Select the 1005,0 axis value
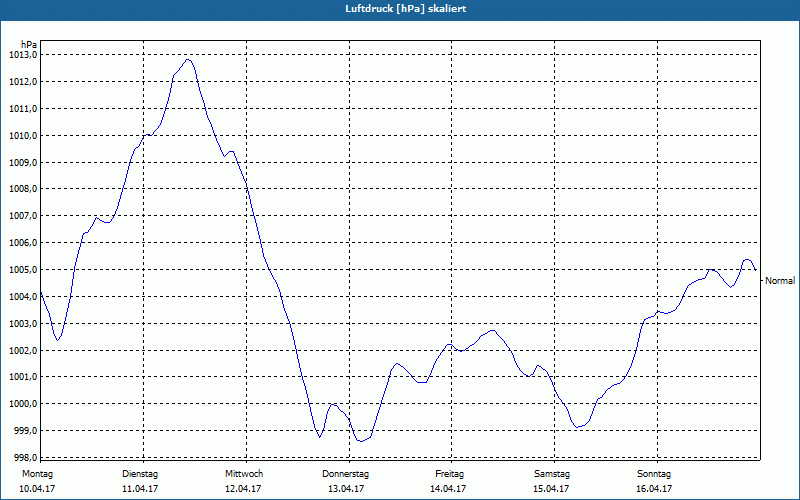The width and height of the screenshot is (800, 500). (23, 269)
